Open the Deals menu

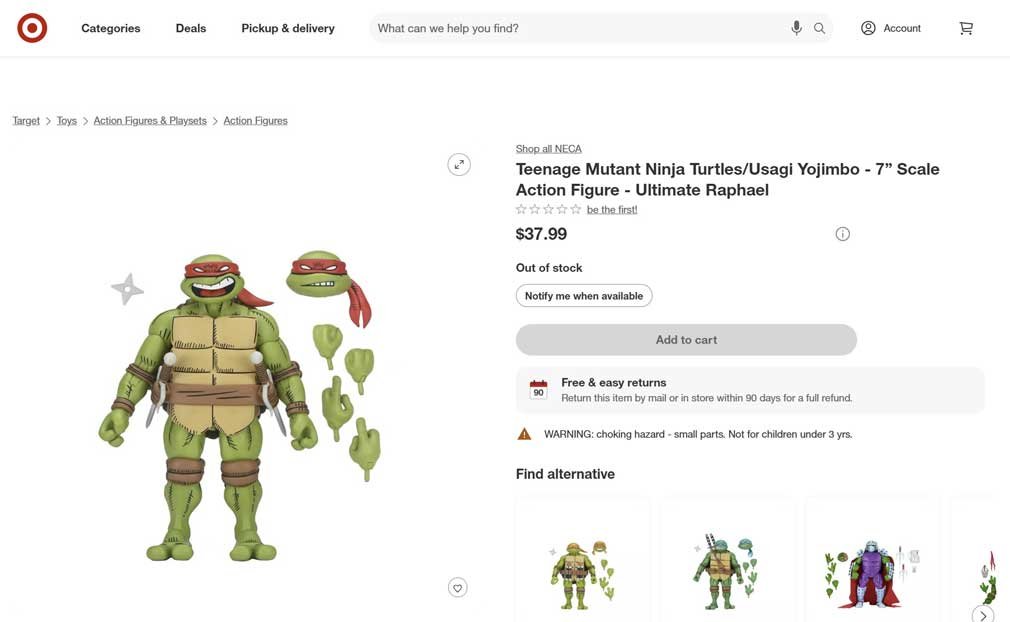pos(191,28)
